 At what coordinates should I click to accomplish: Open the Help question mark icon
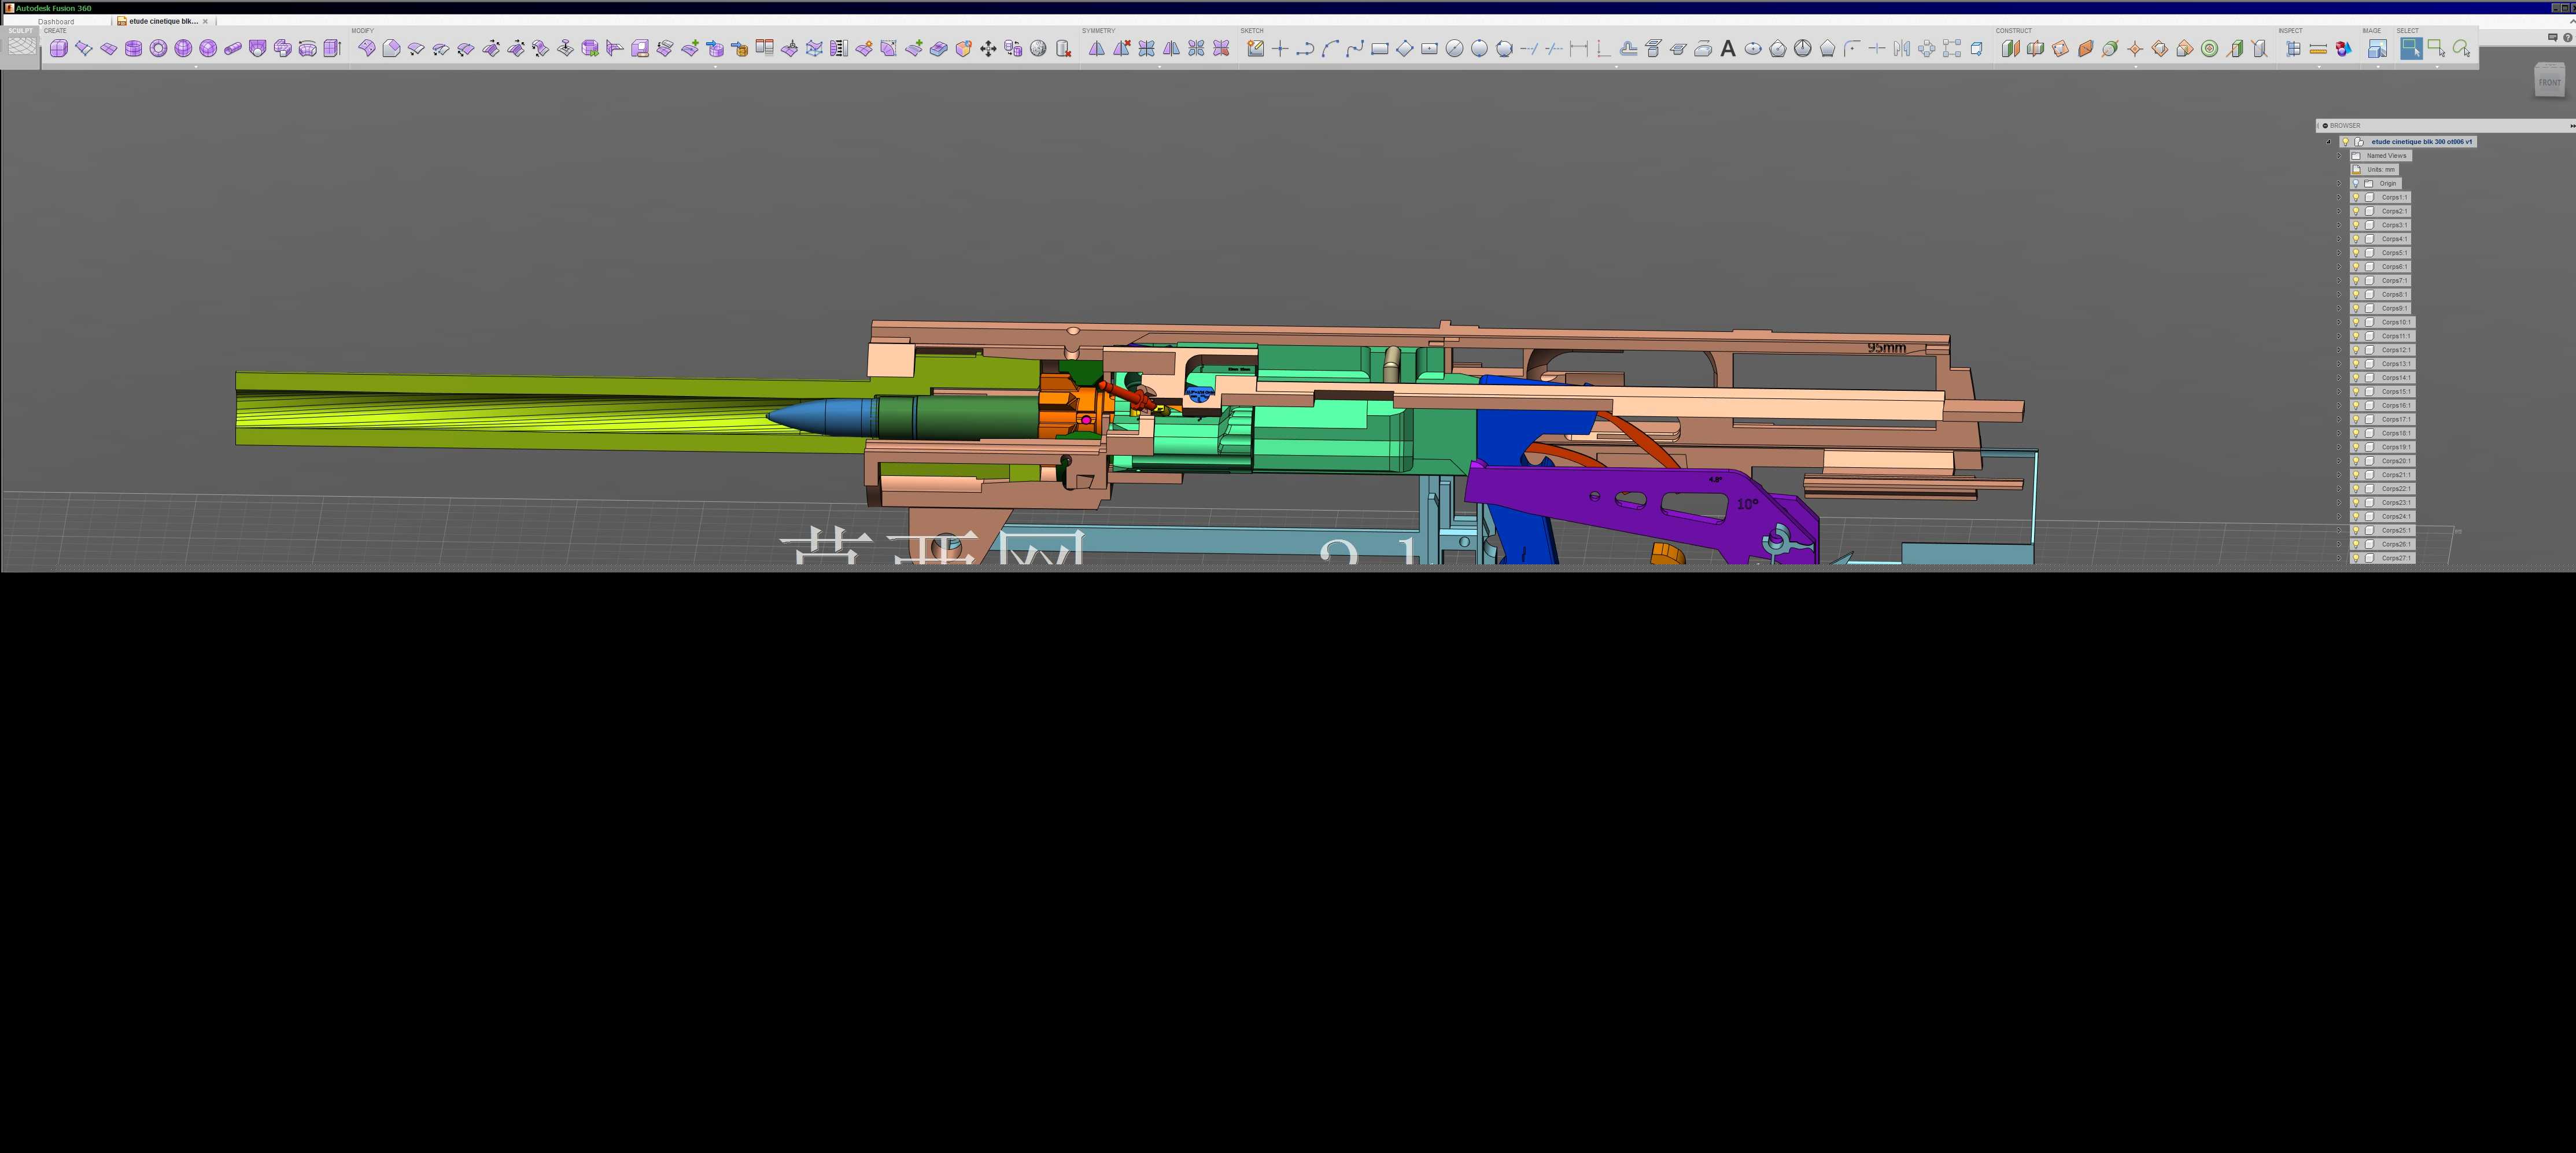2568,37
